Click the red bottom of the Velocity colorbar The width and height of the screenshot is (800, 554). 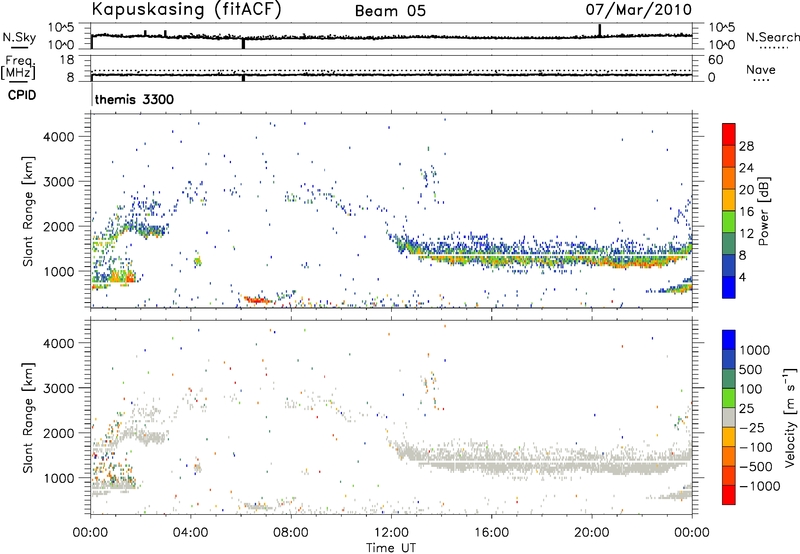pos(729,495)
